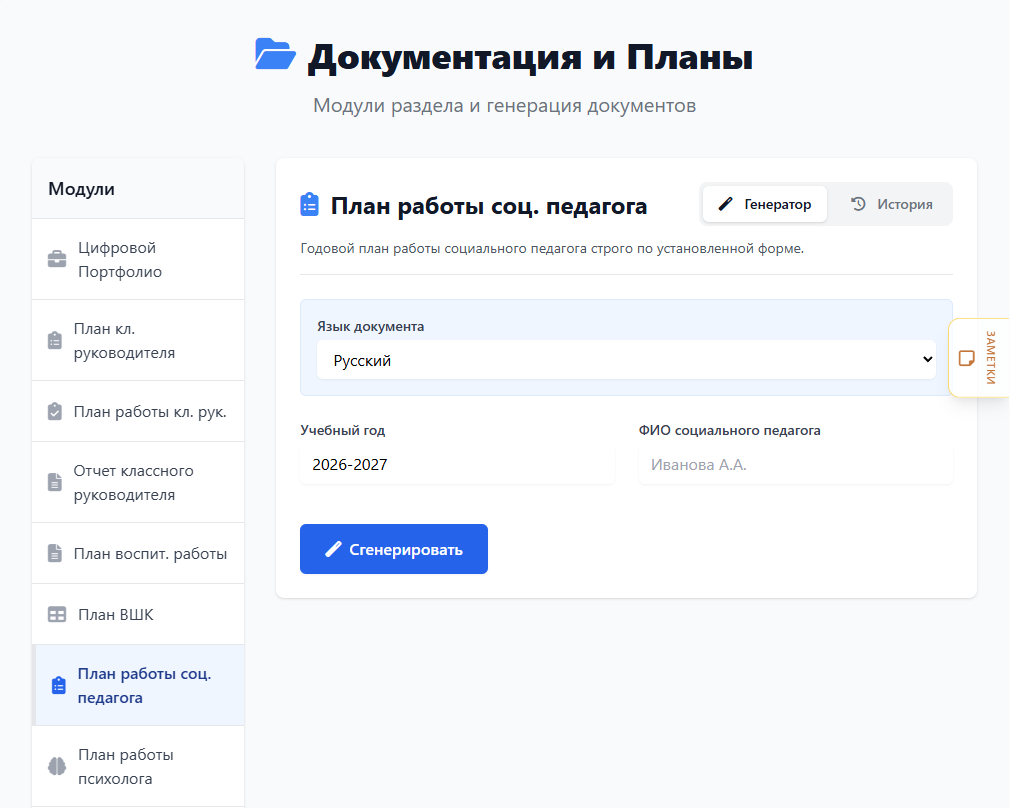Open Отчет классного руководителя module
Screen dimensions: 1010x808
pyautogui.click(x=138, y=482)
